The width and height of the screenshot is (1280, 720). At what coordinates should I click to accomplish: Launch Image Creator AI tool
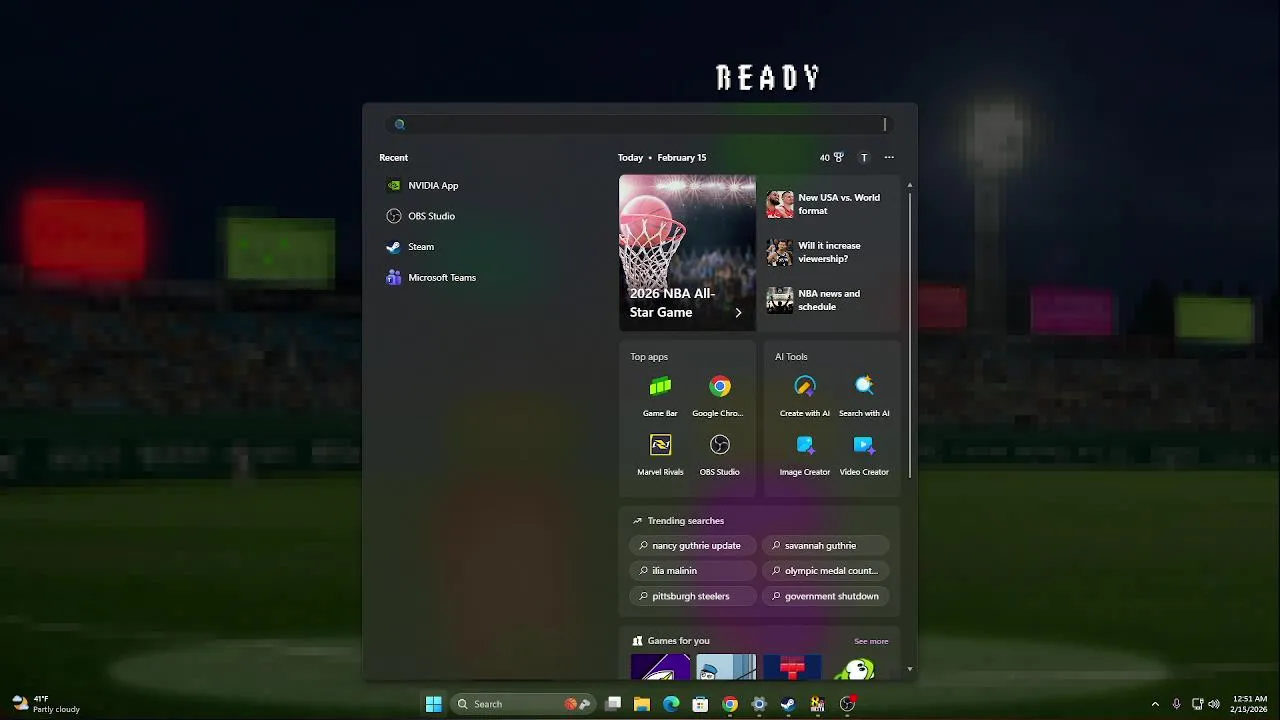coord(805,455)
